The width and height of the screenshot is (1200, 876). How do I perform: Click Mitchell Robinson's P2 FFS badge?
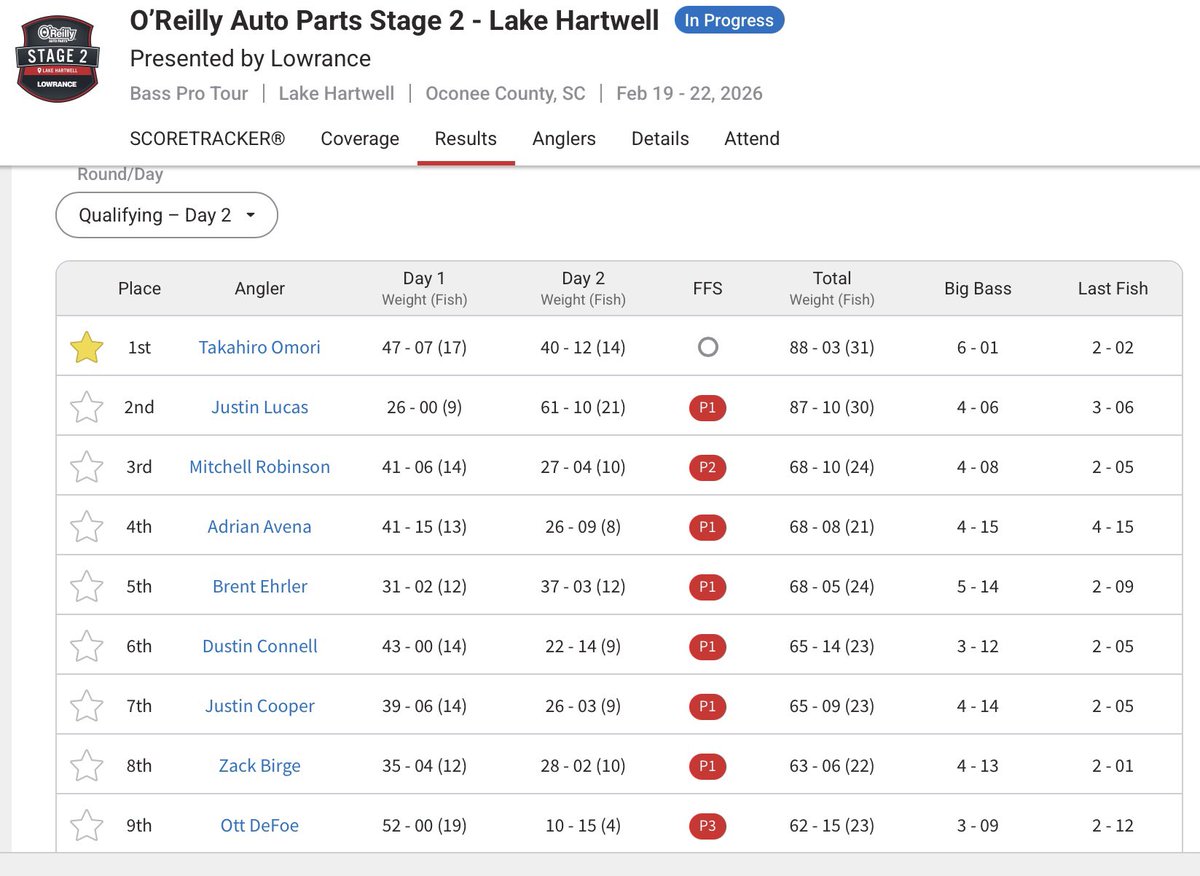[708, 467]
